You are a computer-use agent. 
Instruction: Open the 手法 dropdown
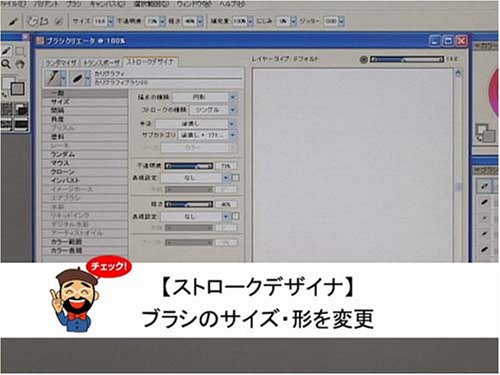pyautogui.click(x=195, y=124)
